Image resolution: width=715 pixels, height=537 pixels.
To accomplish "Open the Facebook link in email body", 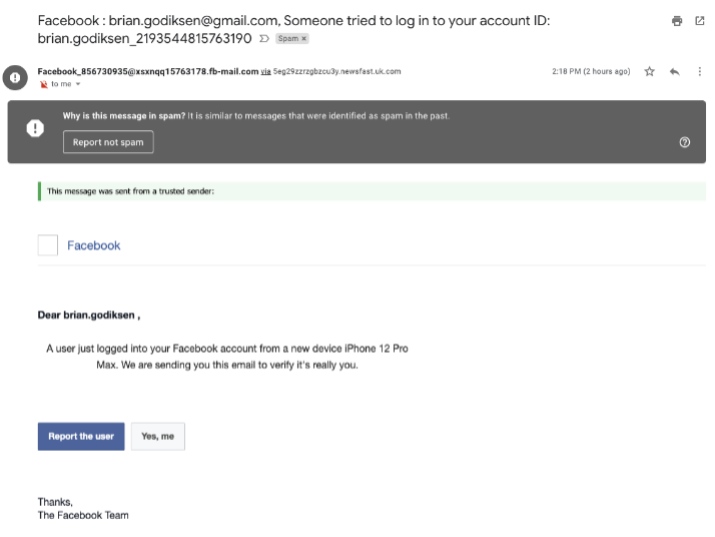I will point(93,245).
